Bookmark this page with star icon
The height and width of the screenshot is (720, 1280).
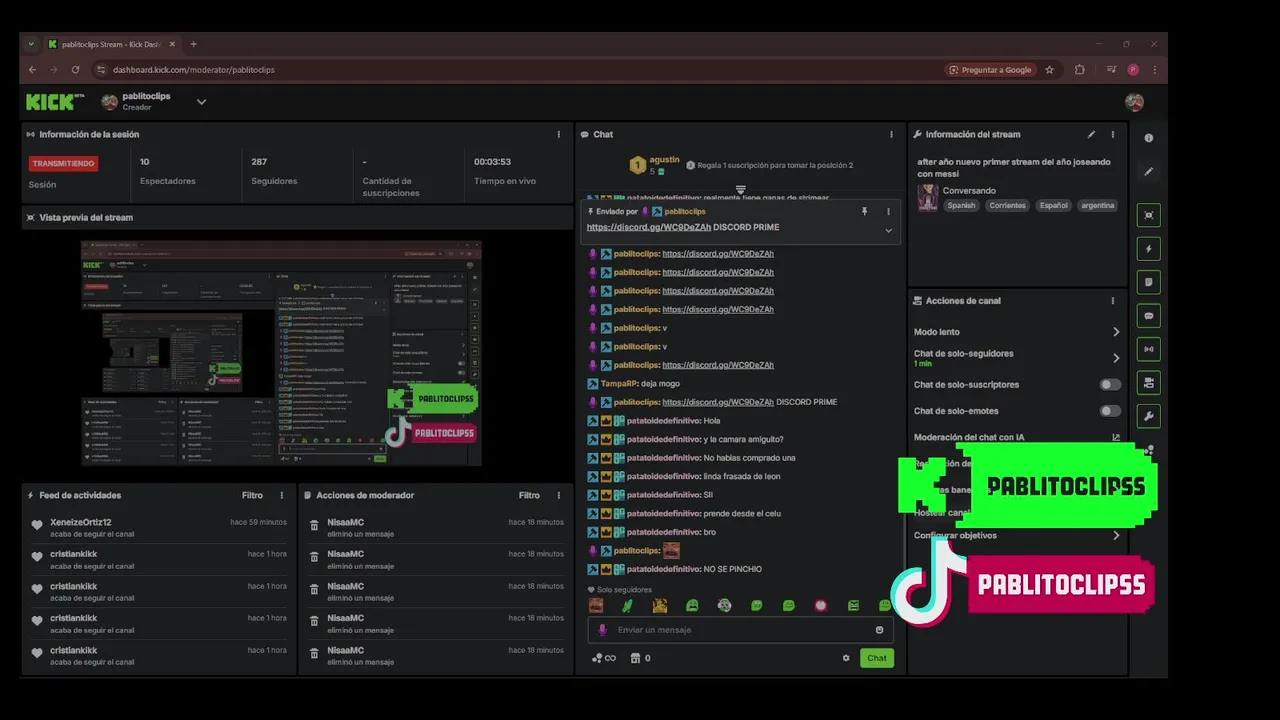[1049, 70]
